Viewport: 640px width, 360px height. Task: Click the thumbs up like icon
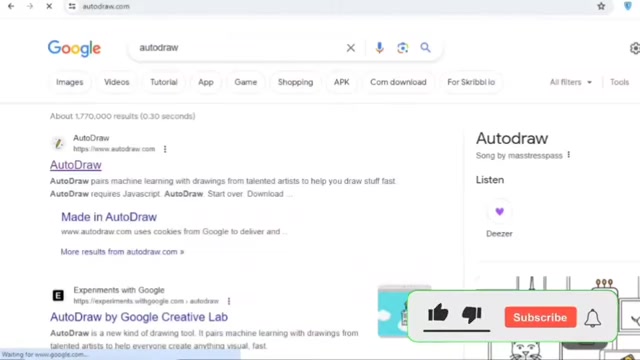pyautogui.click(x=438, y=313)
